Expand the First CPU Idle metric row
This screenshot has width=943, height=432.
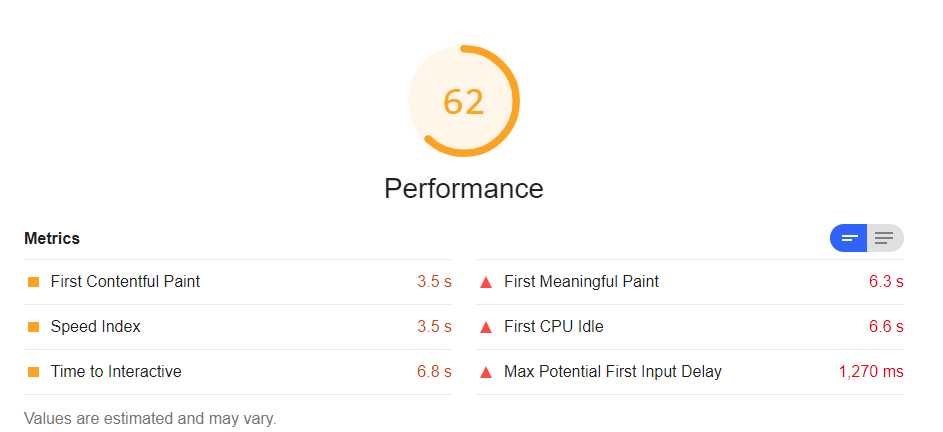(553, 327)
